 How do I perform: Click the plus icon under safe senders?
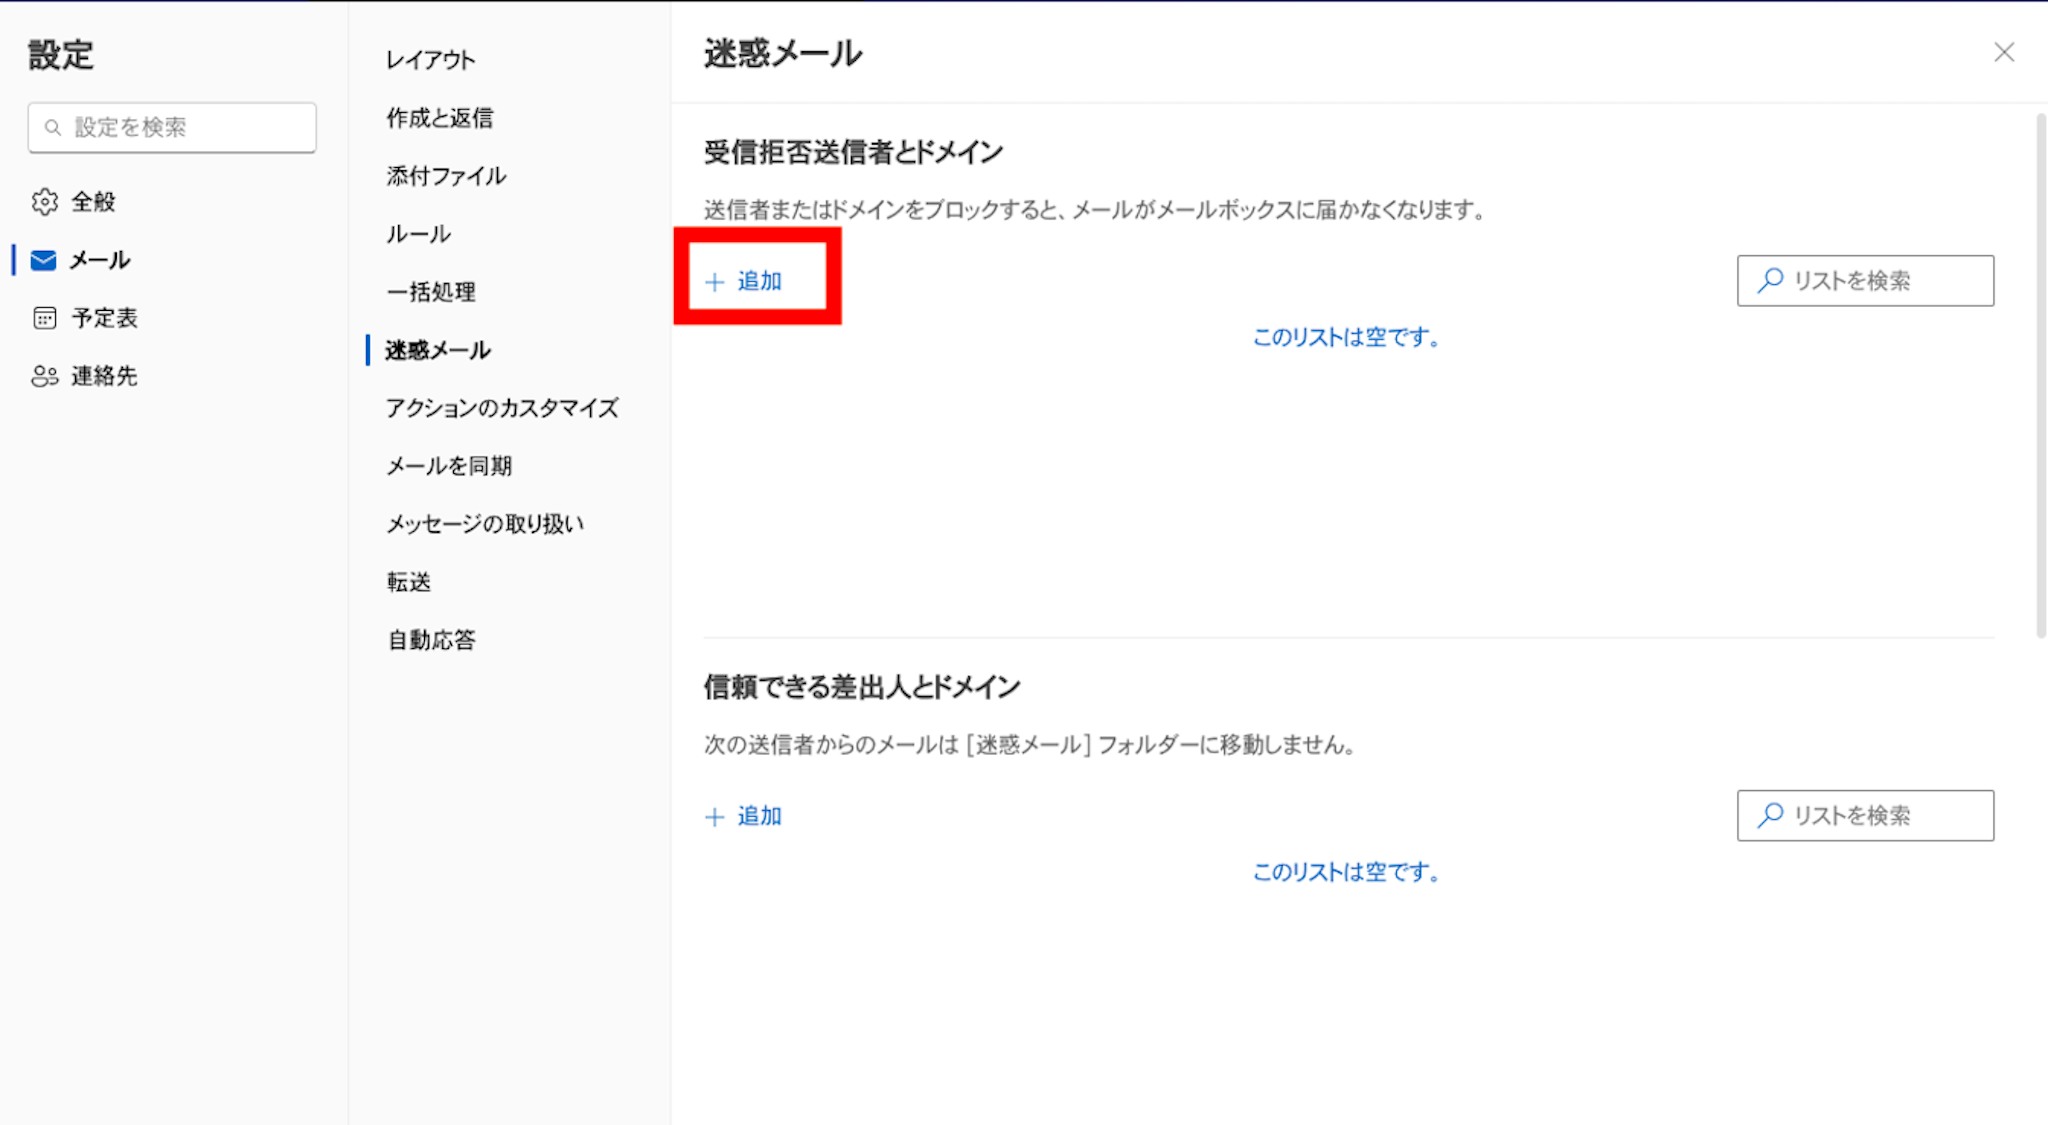tap(714, 817)
